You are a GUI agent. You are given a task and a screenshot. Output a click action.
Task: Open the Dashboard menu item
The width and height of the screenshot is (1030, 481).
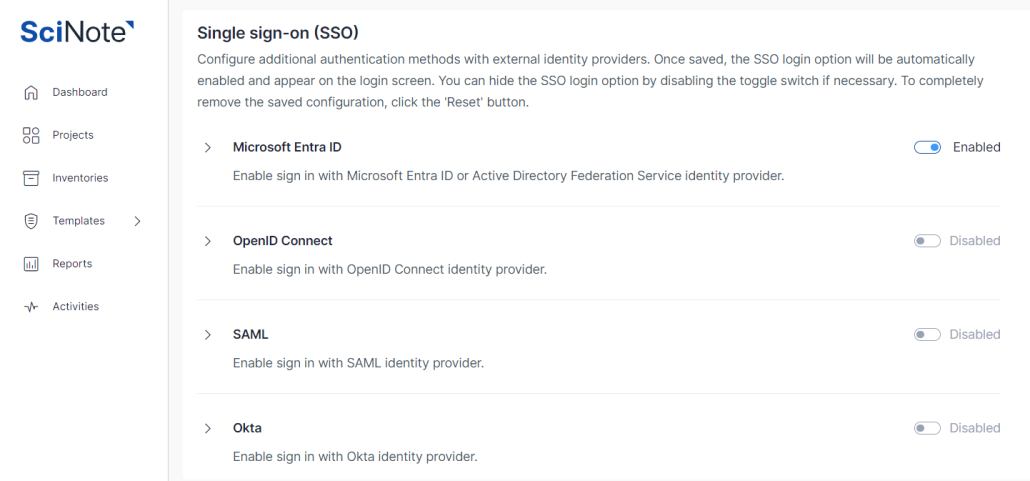[x=80, y=92]
